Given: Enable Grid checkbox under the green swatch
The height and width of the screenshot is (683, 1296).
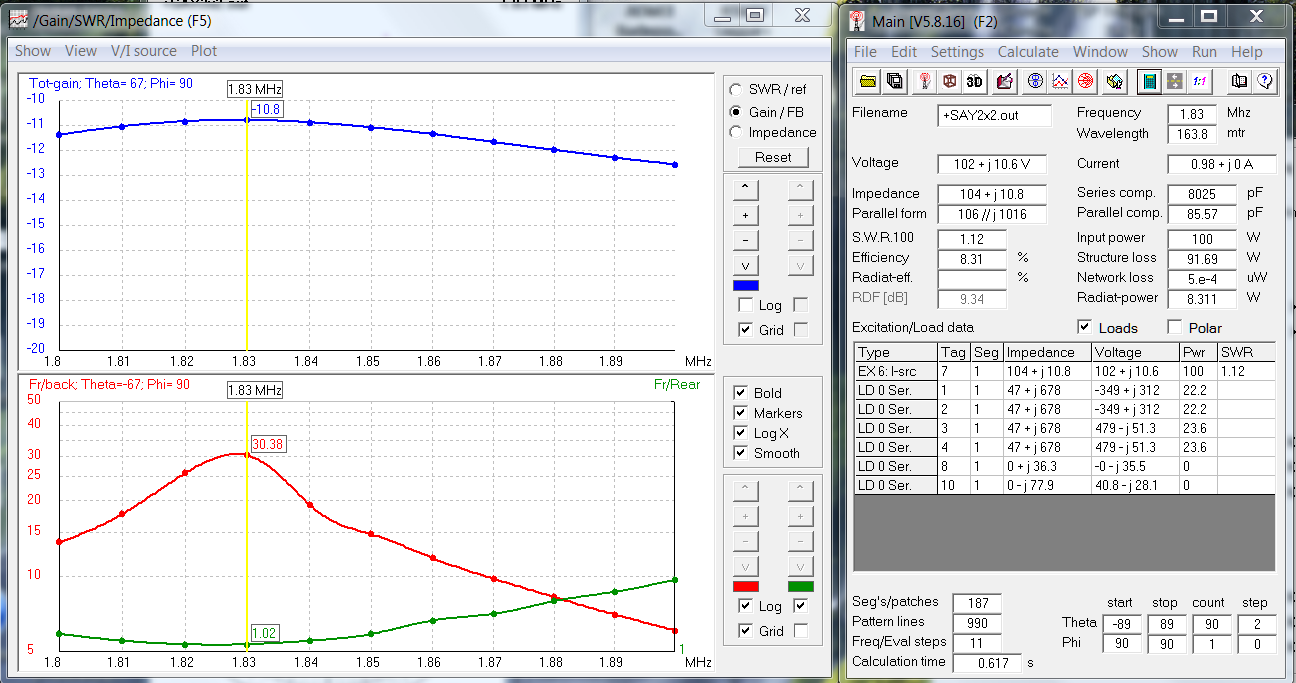Looking at the screenshot, I should [801, 630].
